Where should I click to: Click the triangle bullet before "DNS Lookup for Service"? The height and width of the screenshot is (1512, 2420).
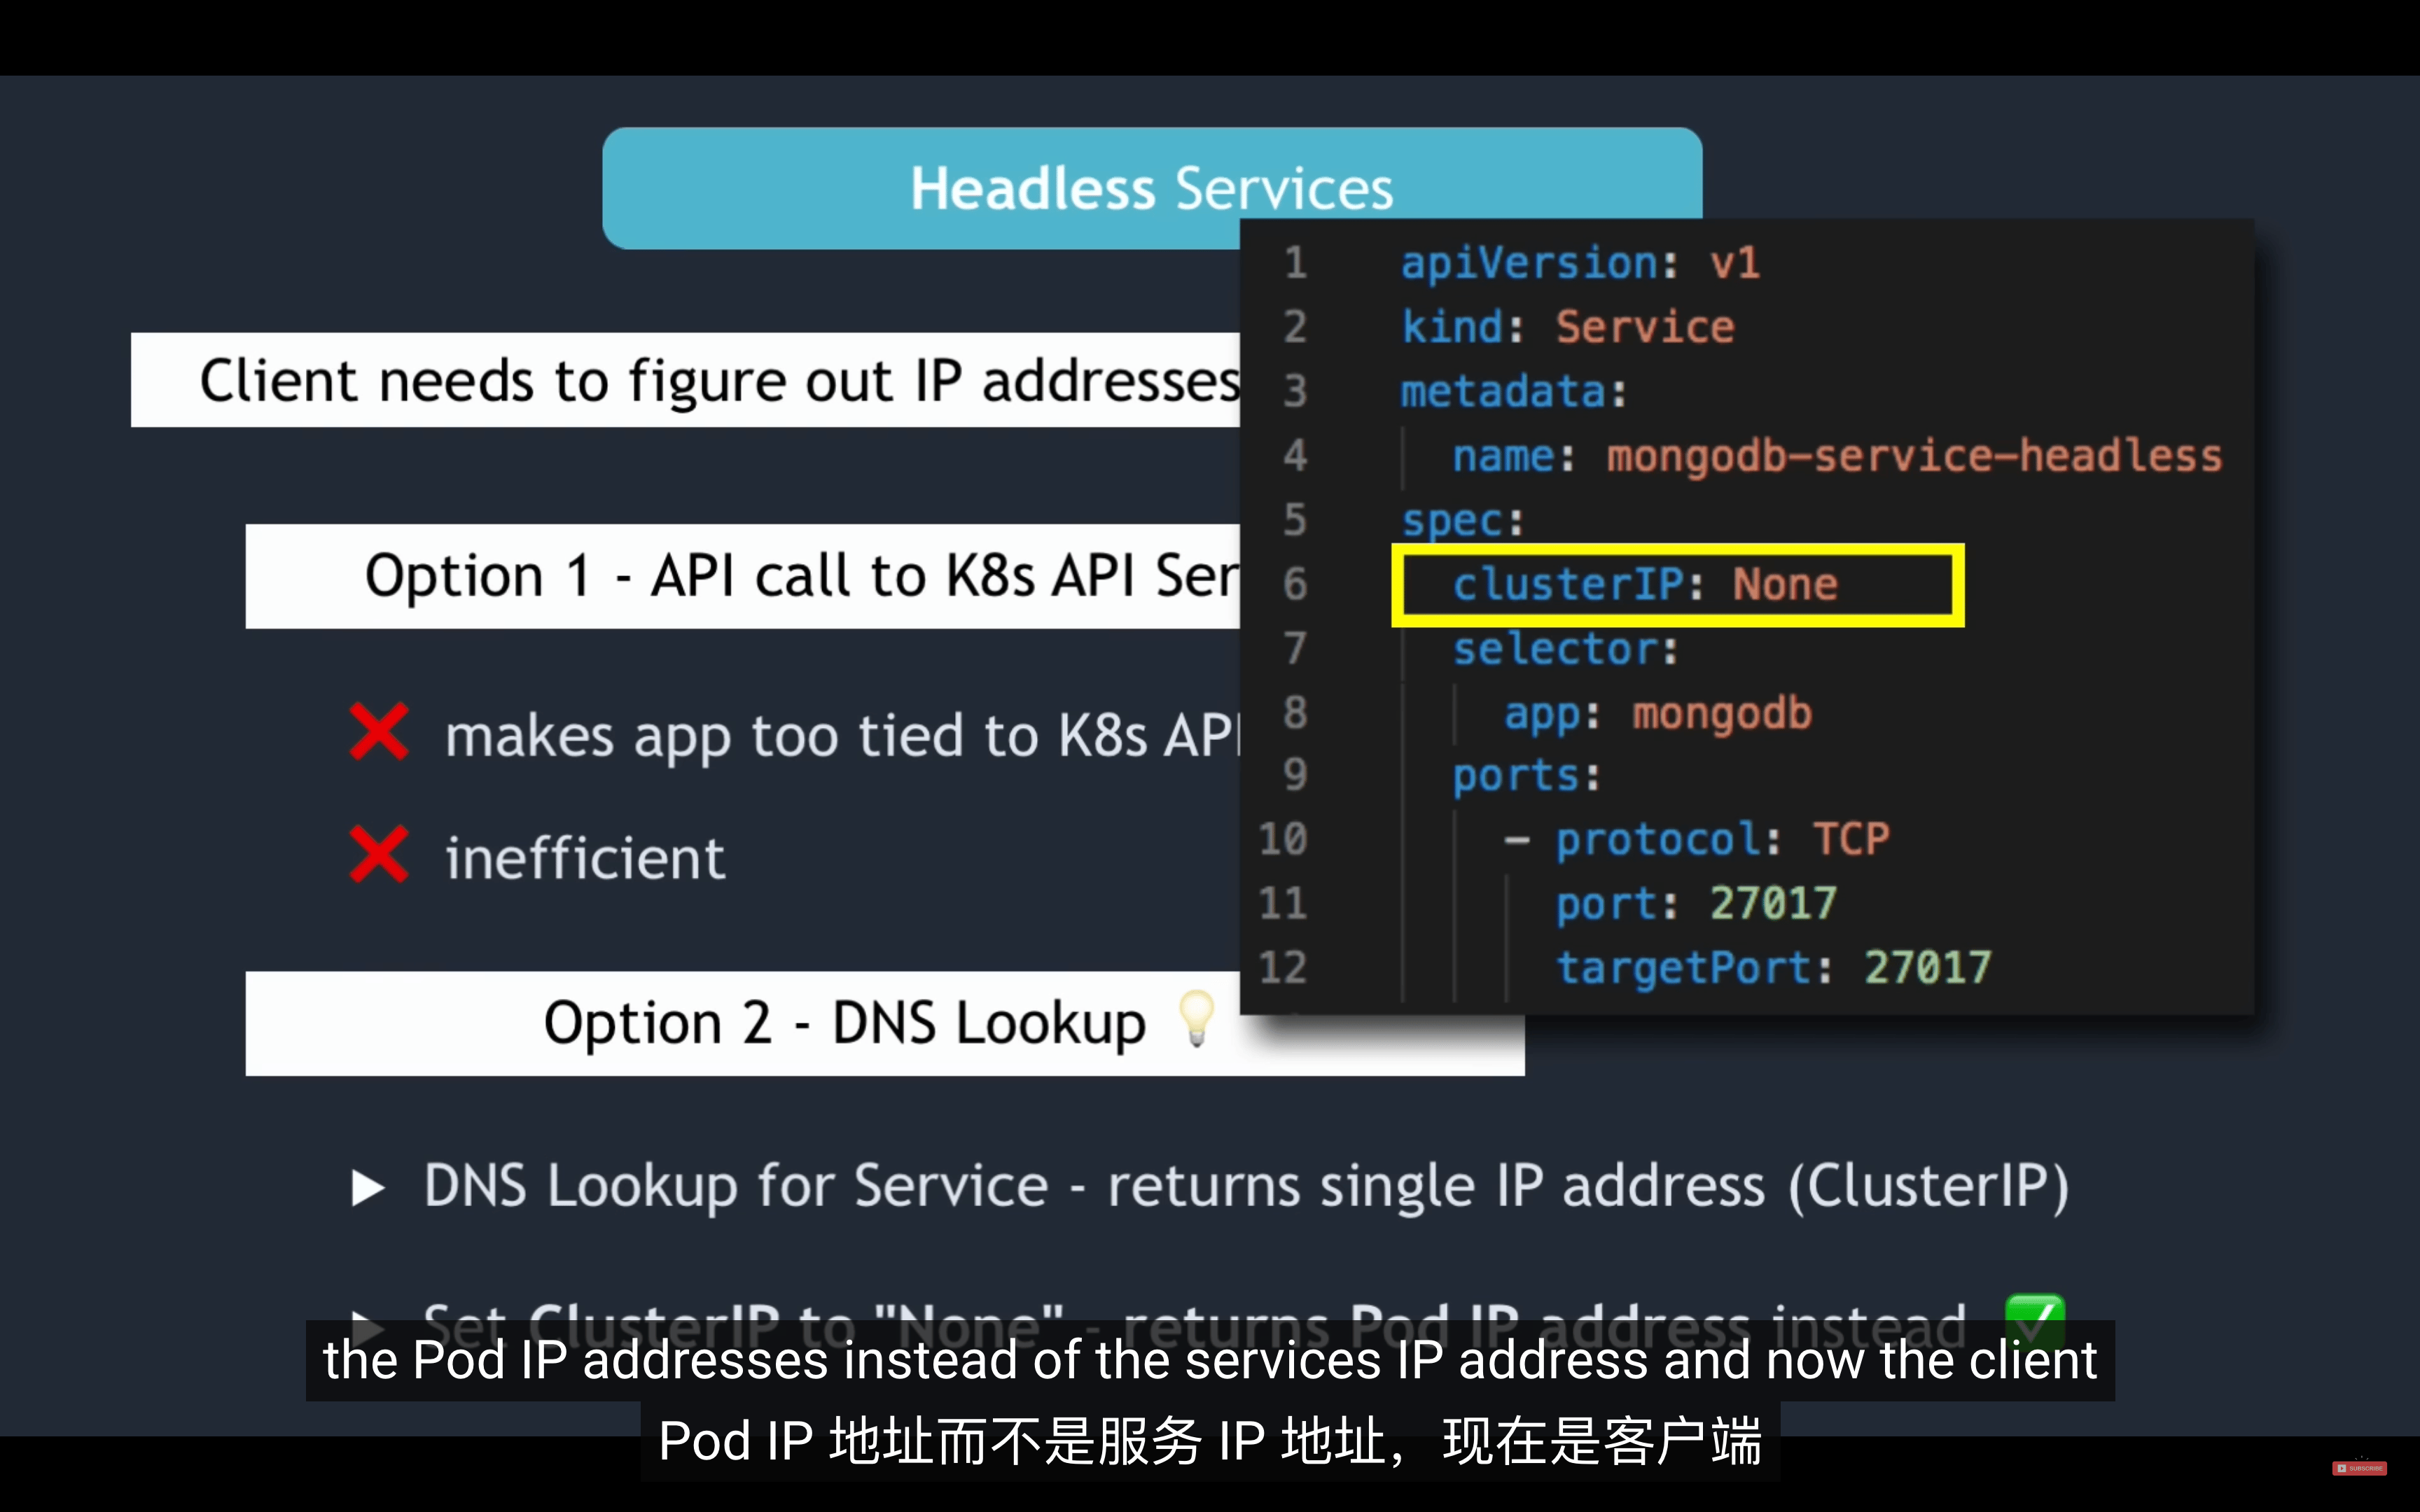[x=368, y=1188]
